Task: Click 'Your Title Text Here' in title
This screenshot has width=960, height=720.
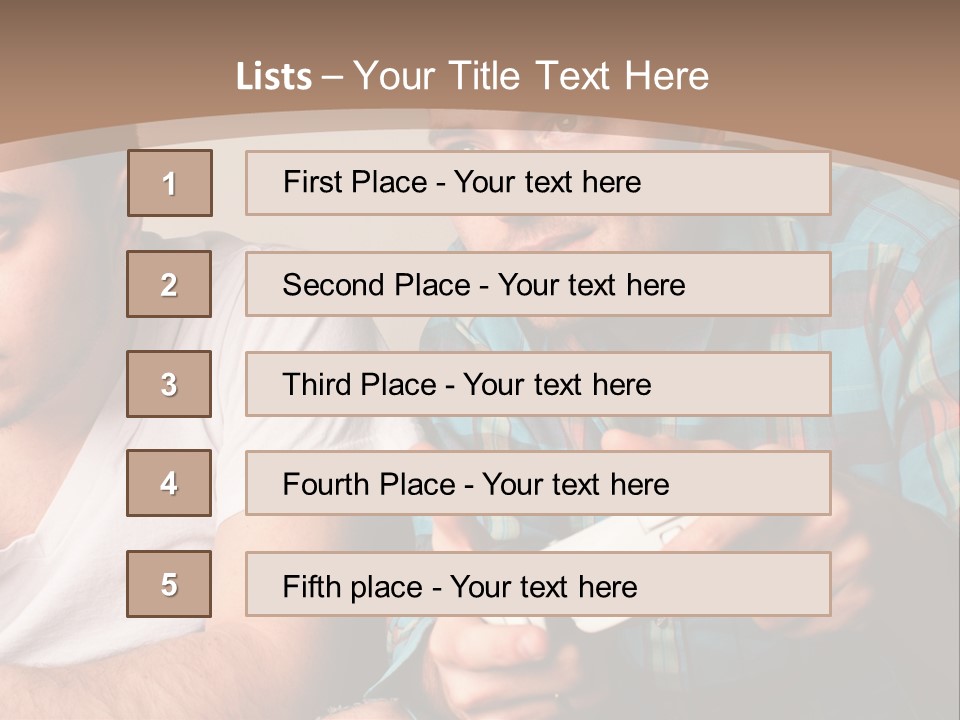Action: pos(531,76)
